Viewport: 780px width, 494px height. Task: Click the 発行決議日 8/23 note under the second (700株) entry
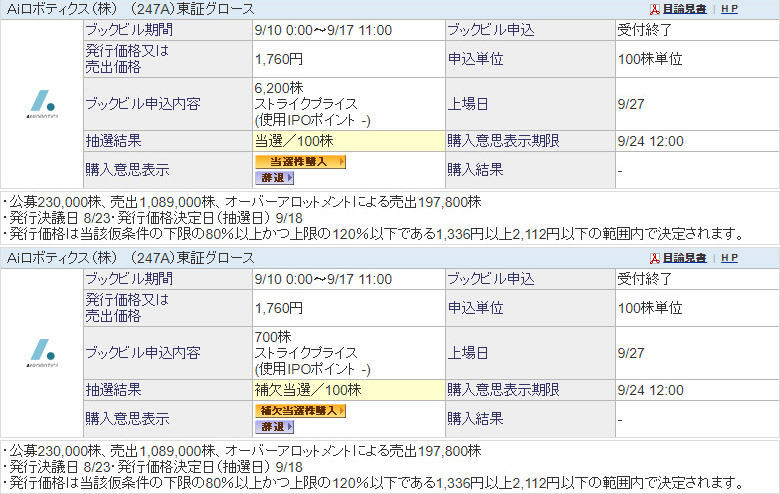pos(153,467)
